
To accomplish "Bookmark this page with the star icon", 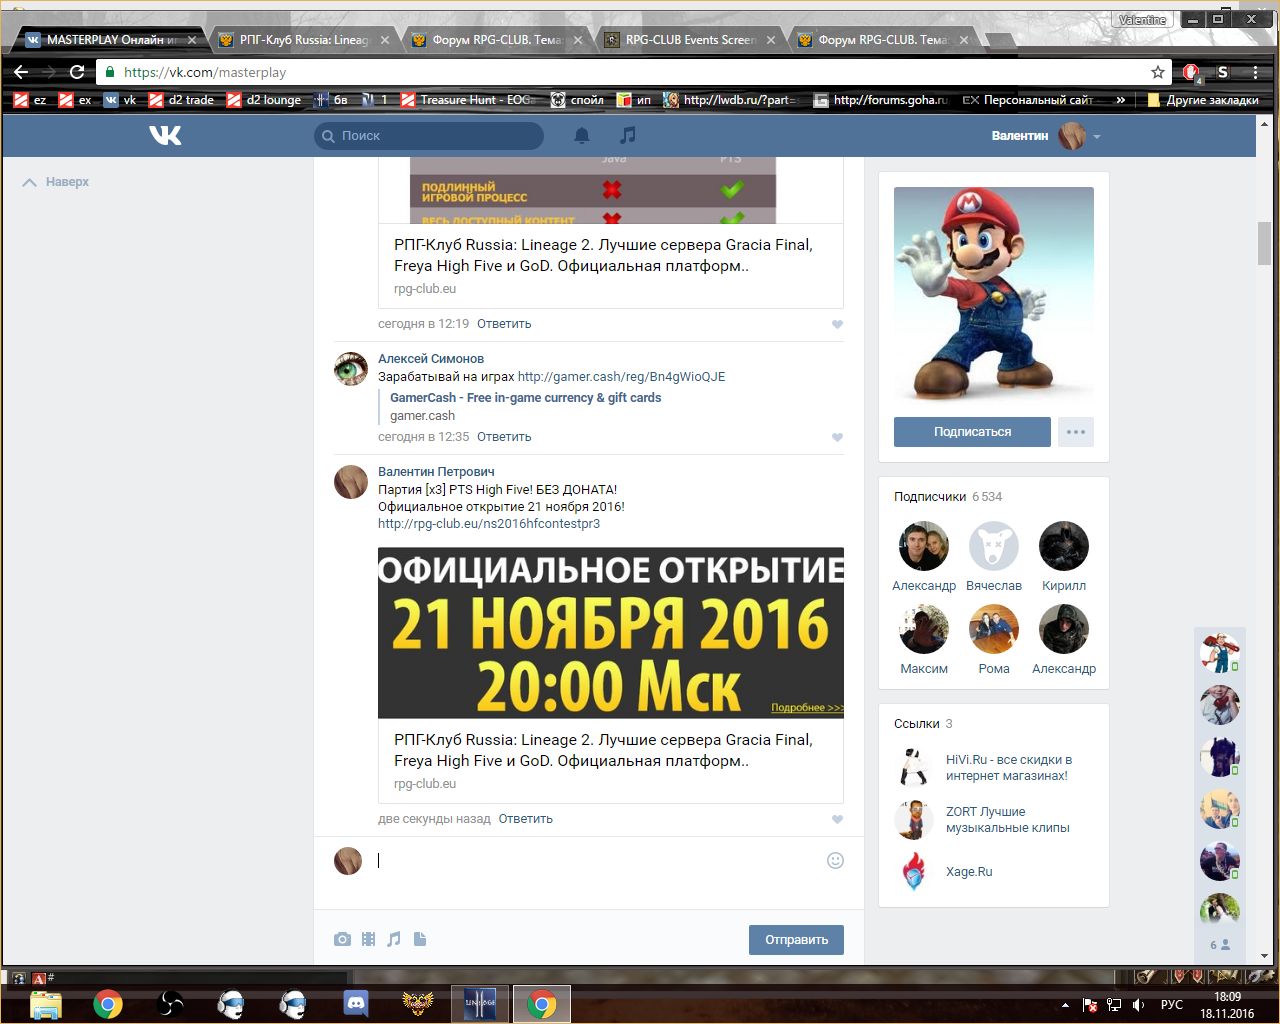I will point(1158,72).
